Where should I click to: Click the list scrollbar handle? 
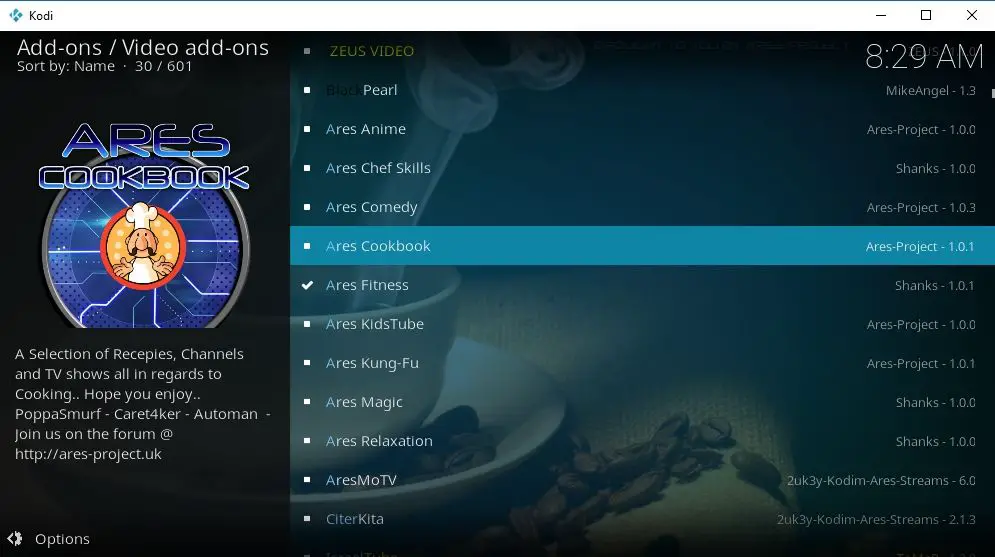[x=992, y=93]
